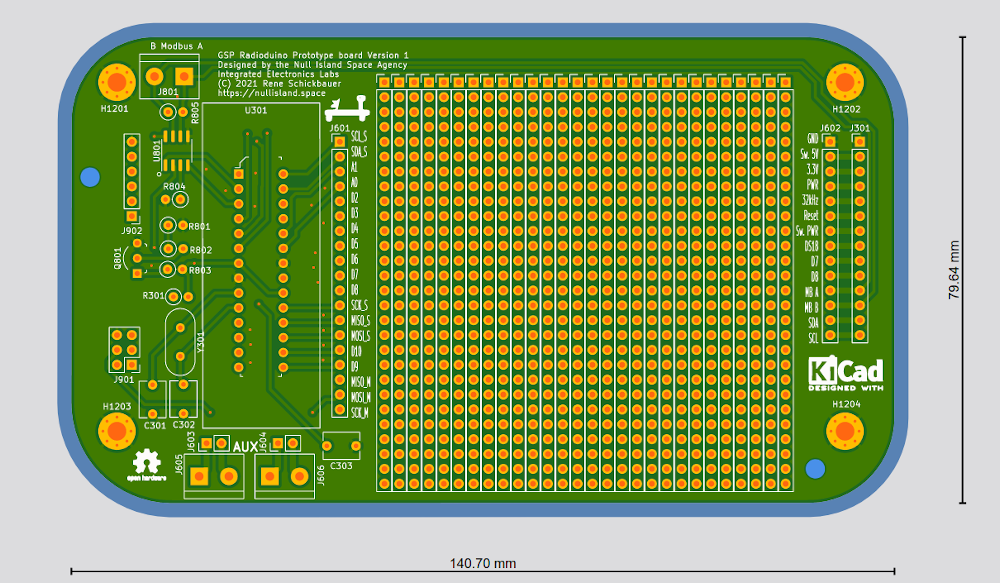Click the MOSI_M pin label
This screenshot has height=583, width=1000.
coord(360,397)
